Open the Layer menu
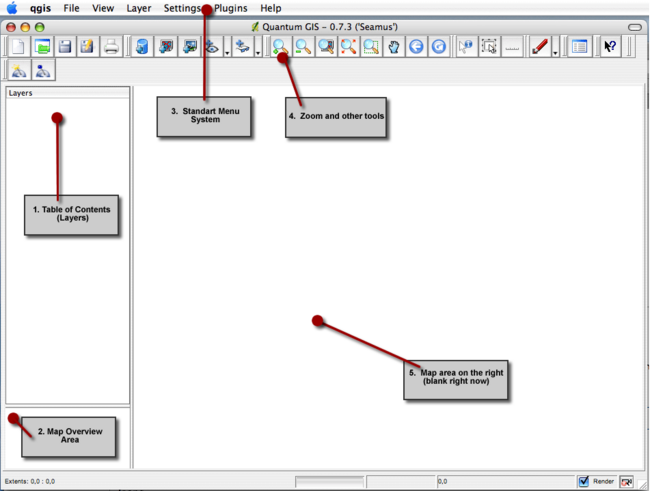Screen dimensions: 650x491 pyautogui.click(x=139, y=7)
